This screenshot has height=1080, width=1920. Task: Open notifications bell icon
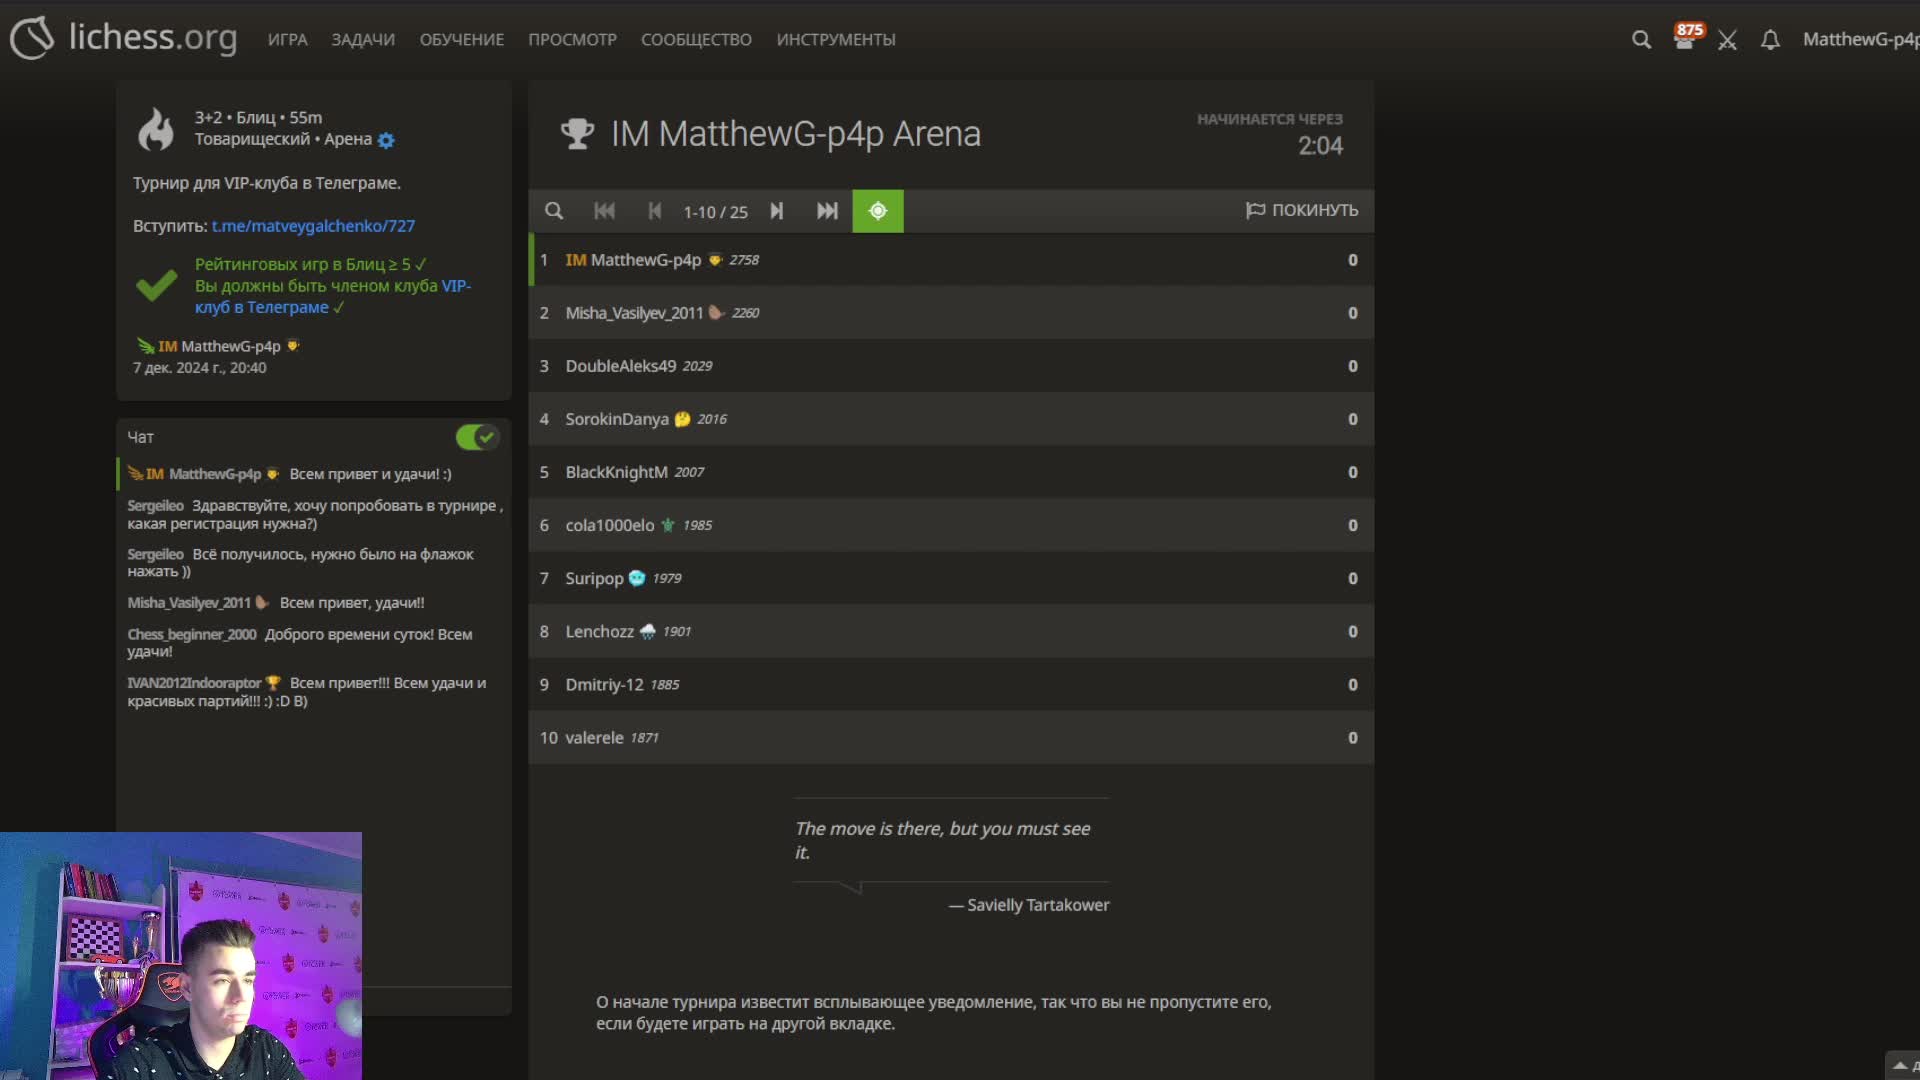click(1770, 40)
